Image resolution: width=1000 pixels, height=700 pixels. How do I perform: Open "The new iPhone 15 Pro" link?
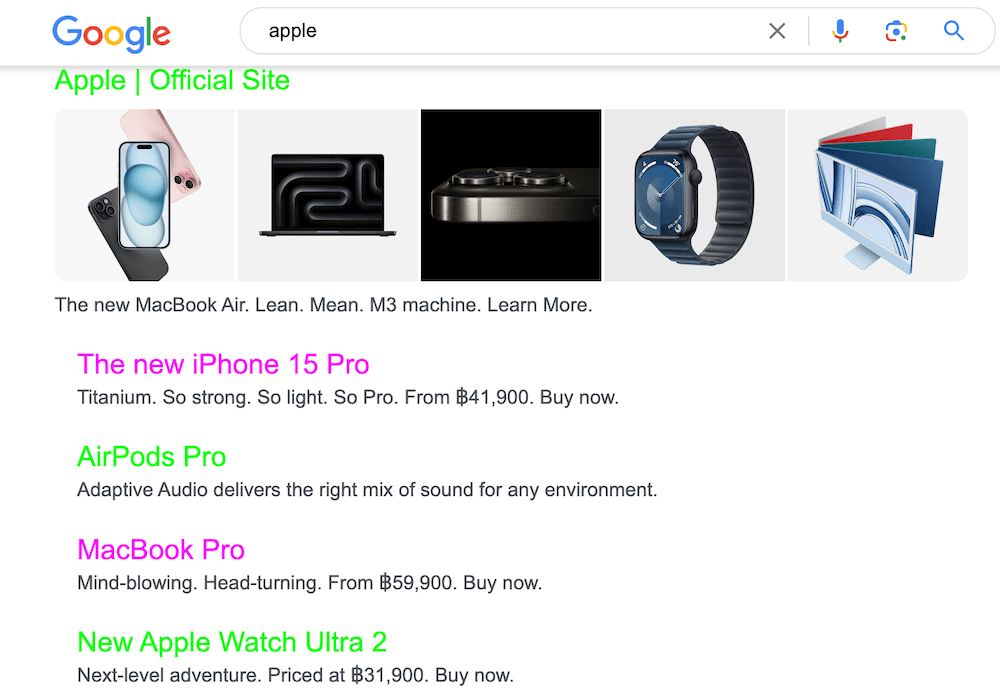[223, 364]
